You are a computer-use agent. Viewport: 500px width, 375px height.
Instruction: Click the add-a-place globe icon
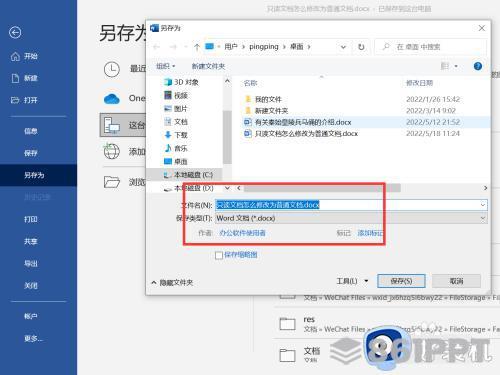click(112, 152)
